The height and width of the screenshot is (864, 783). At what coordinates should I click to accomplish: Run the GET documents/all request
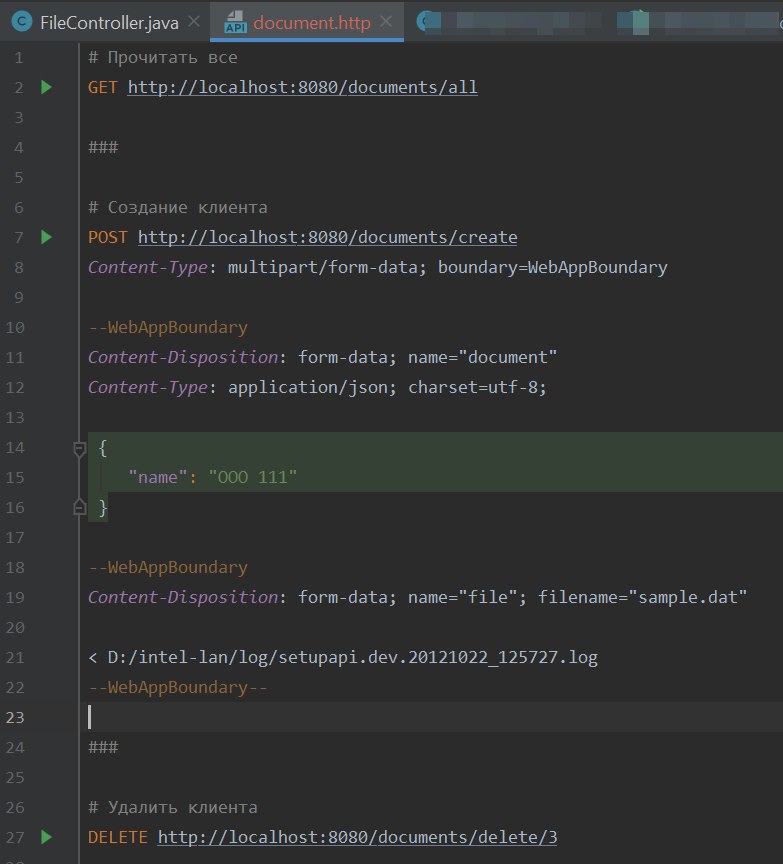[46, 88]
